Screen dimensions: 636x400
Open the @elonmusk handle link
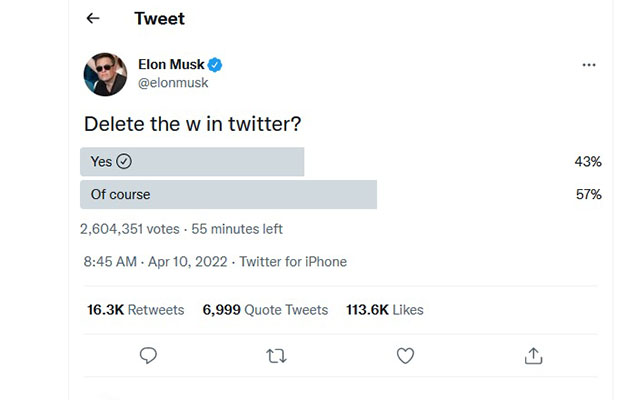173,83
